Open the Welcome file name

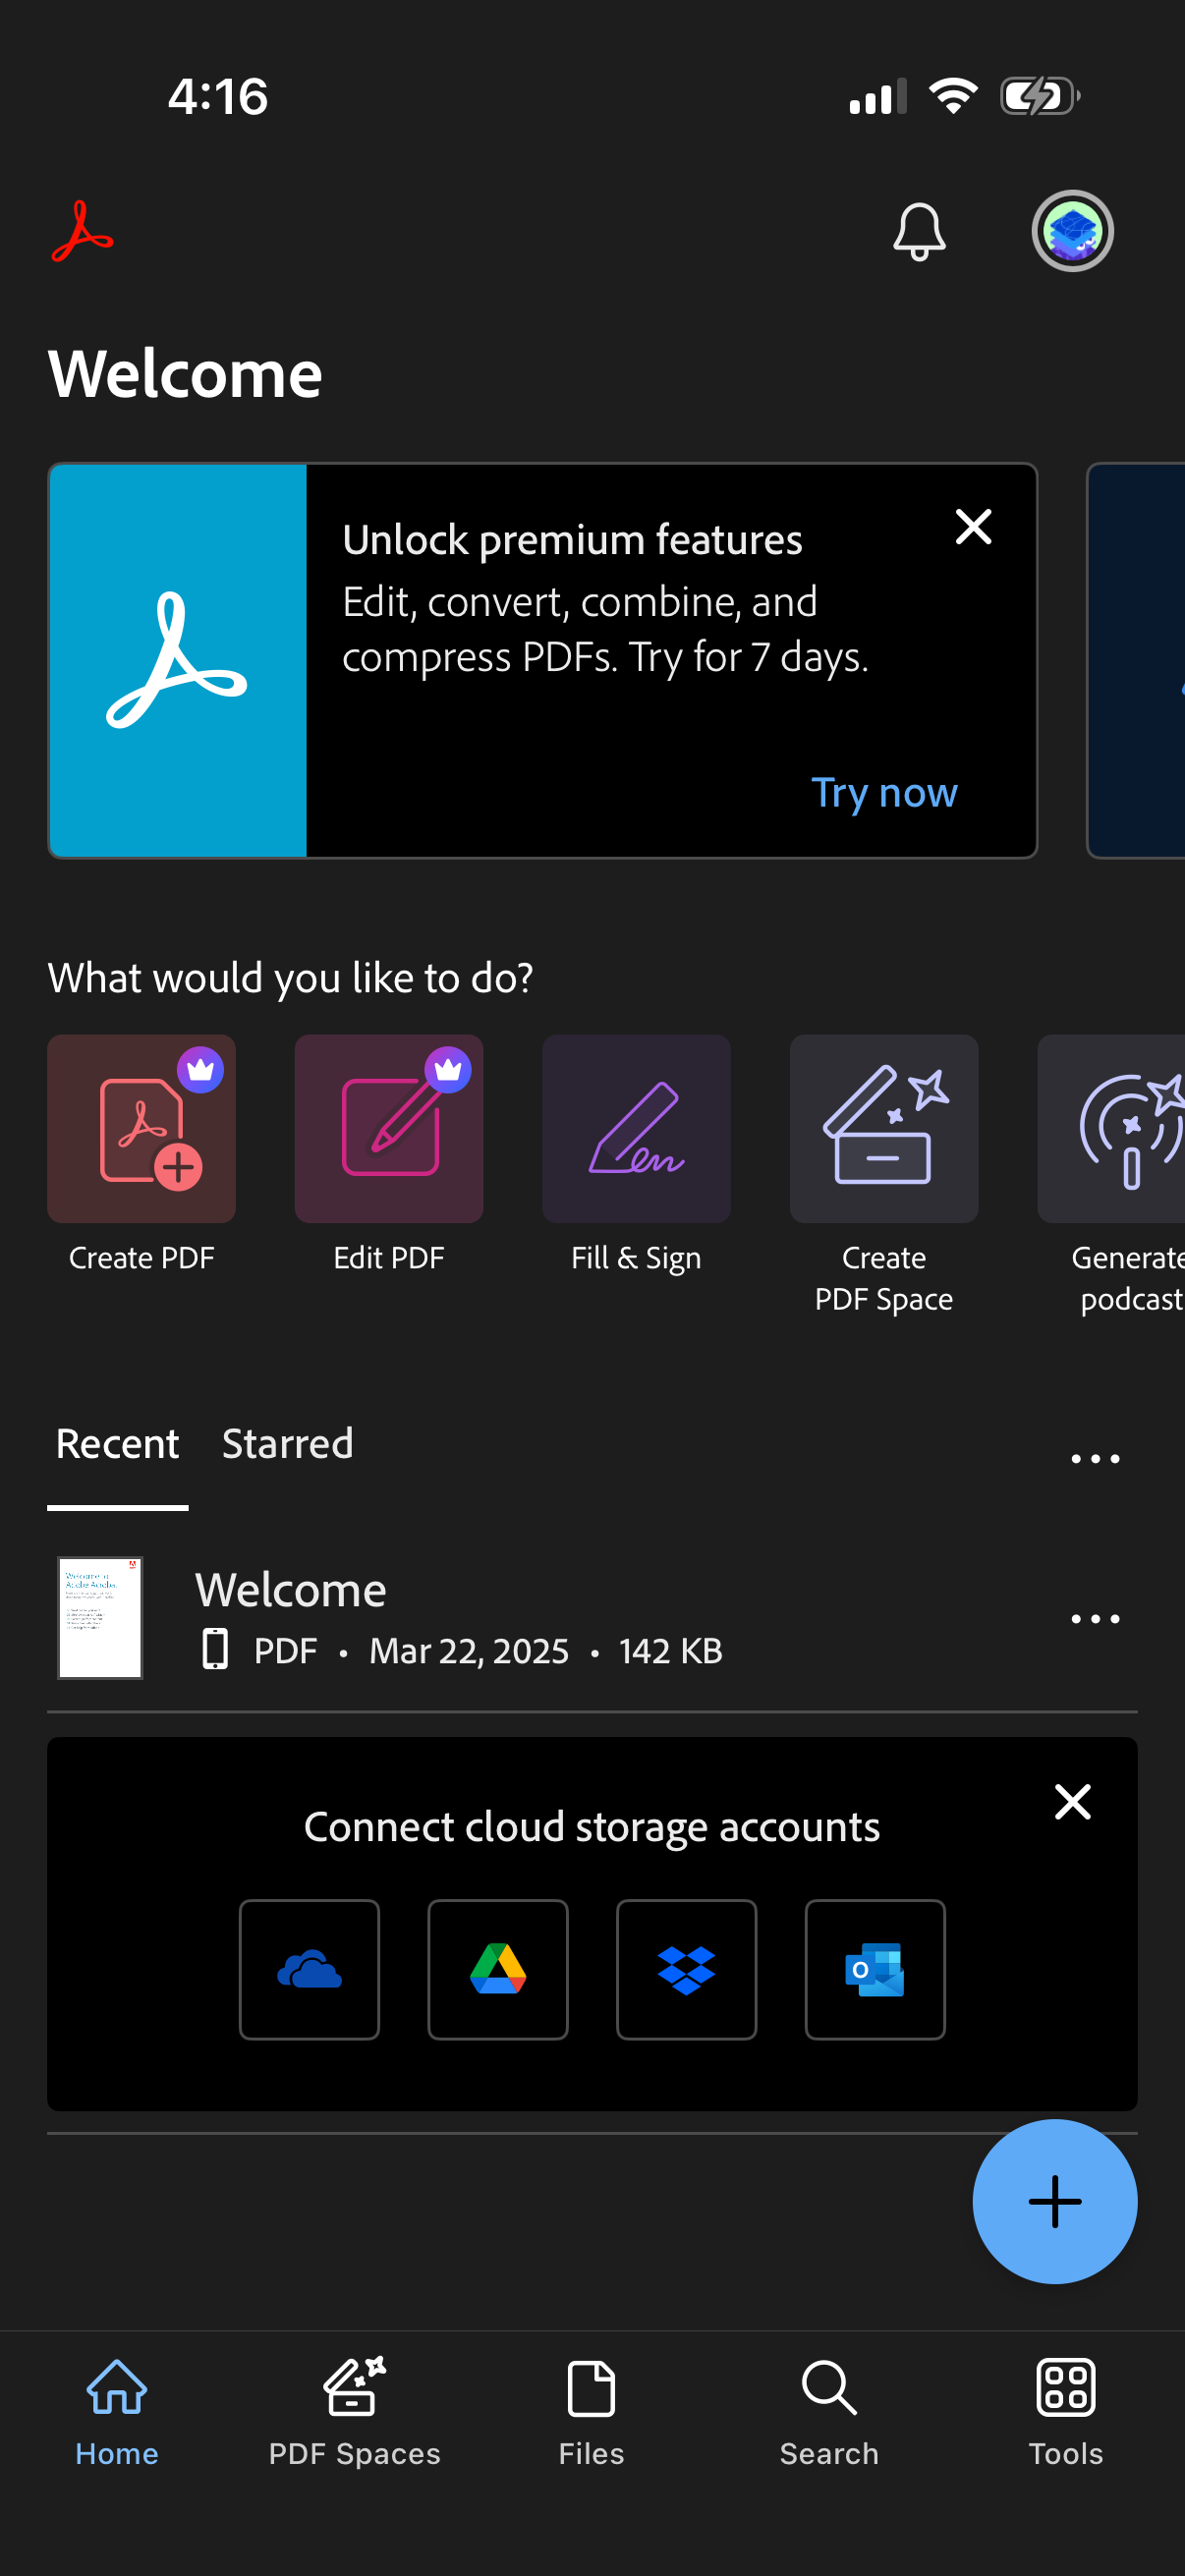click(x=291, y=1589)
